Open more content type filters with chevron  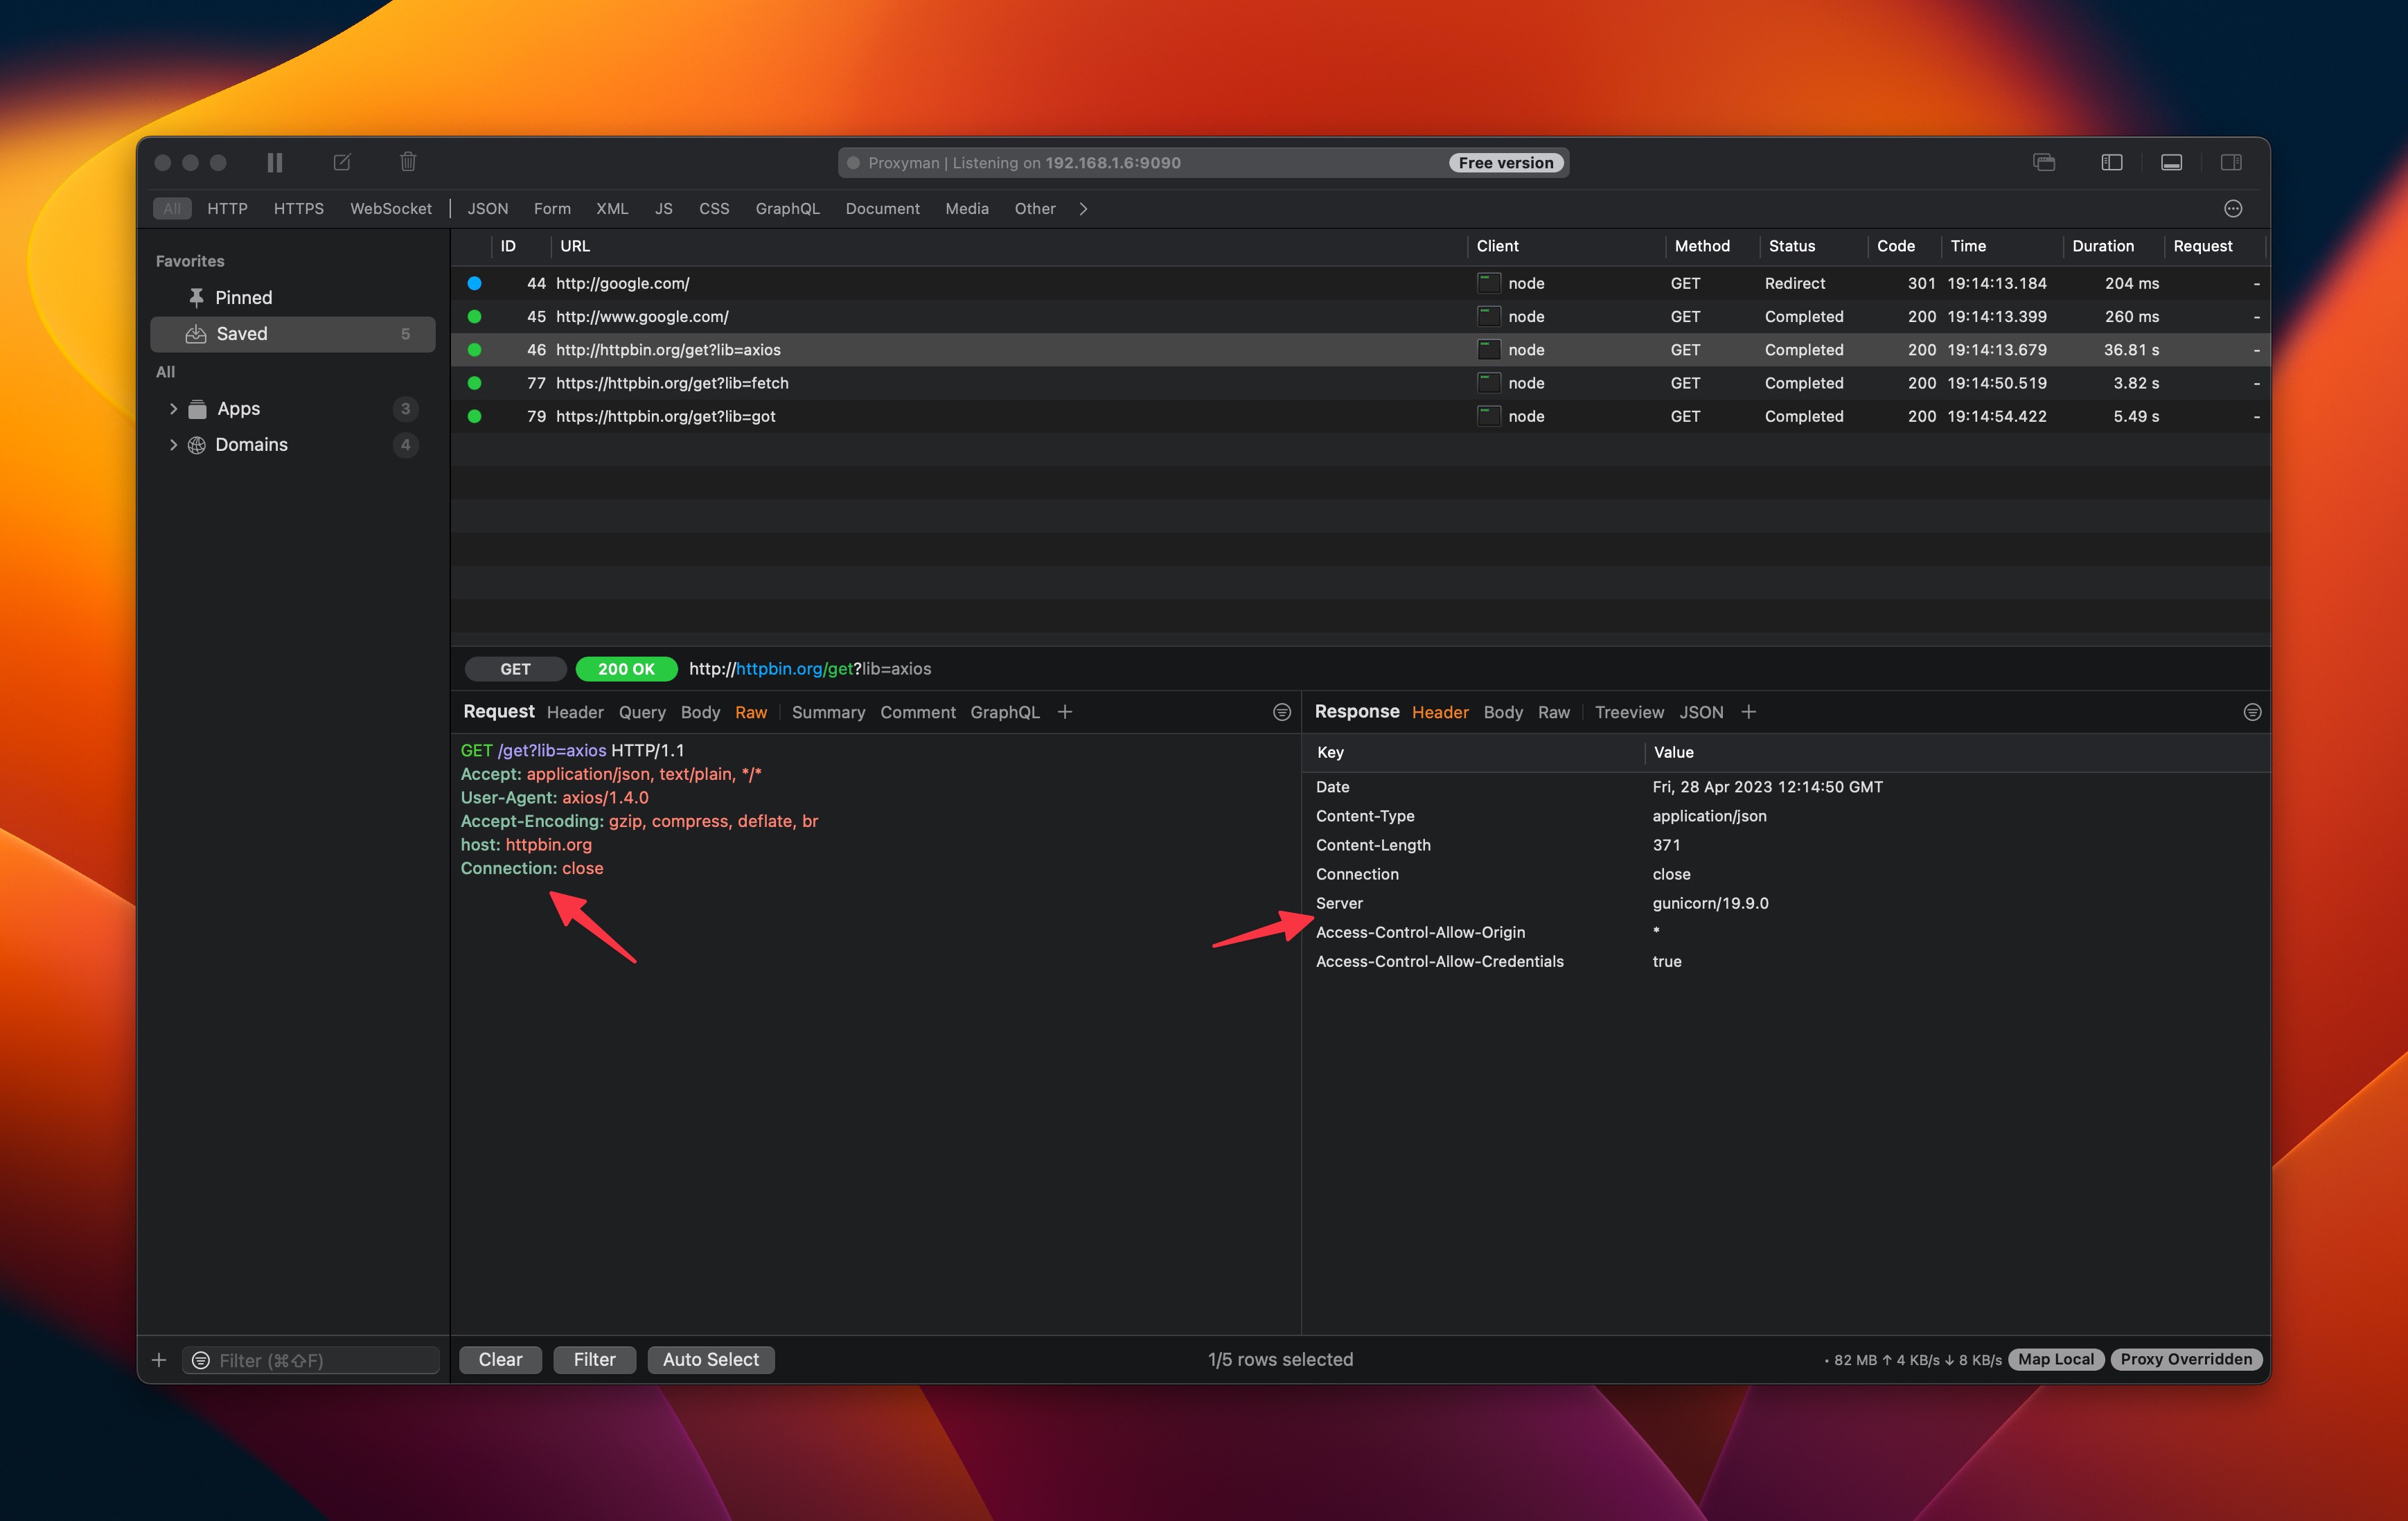tap(1083, 208)
